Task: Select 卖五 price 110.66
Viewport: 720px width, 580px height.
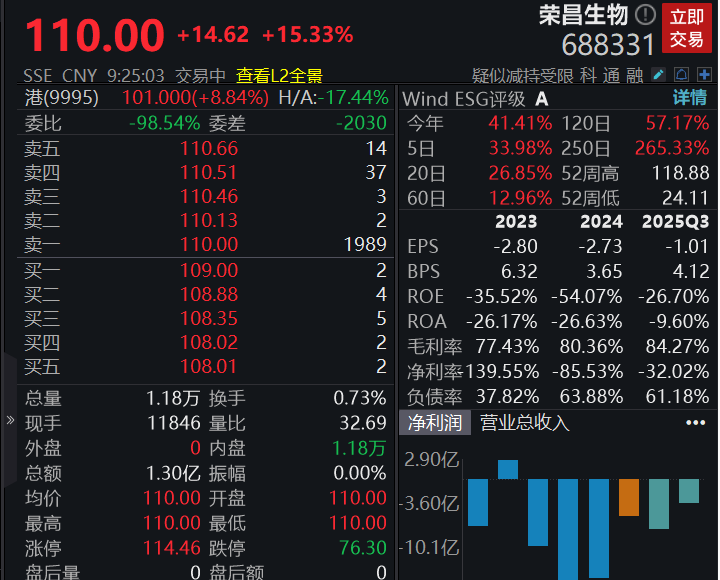Action: point(209,148)
